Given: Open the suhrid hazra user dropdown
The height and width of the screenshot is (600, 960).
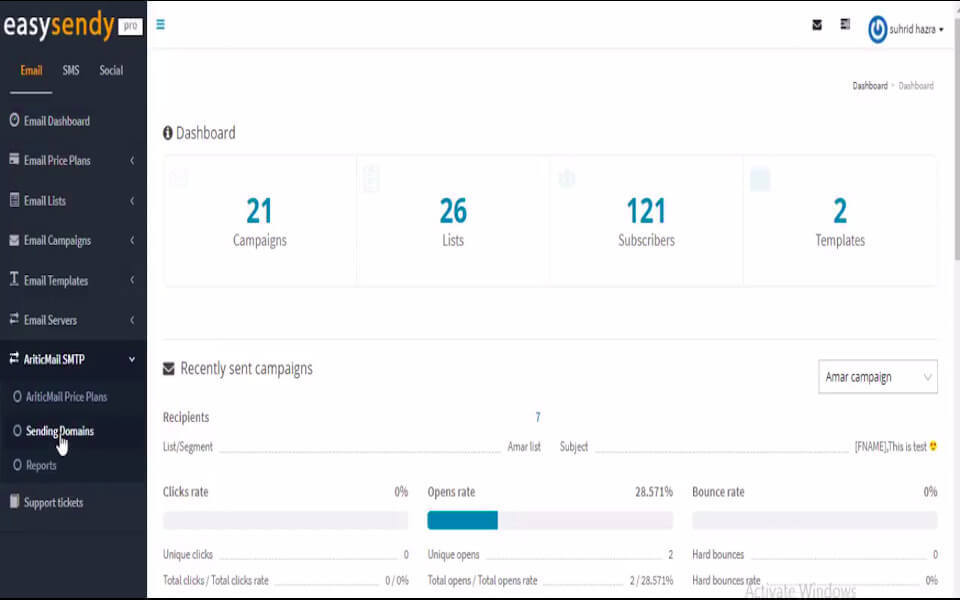Looking at the screenshot, I should 916,29.
